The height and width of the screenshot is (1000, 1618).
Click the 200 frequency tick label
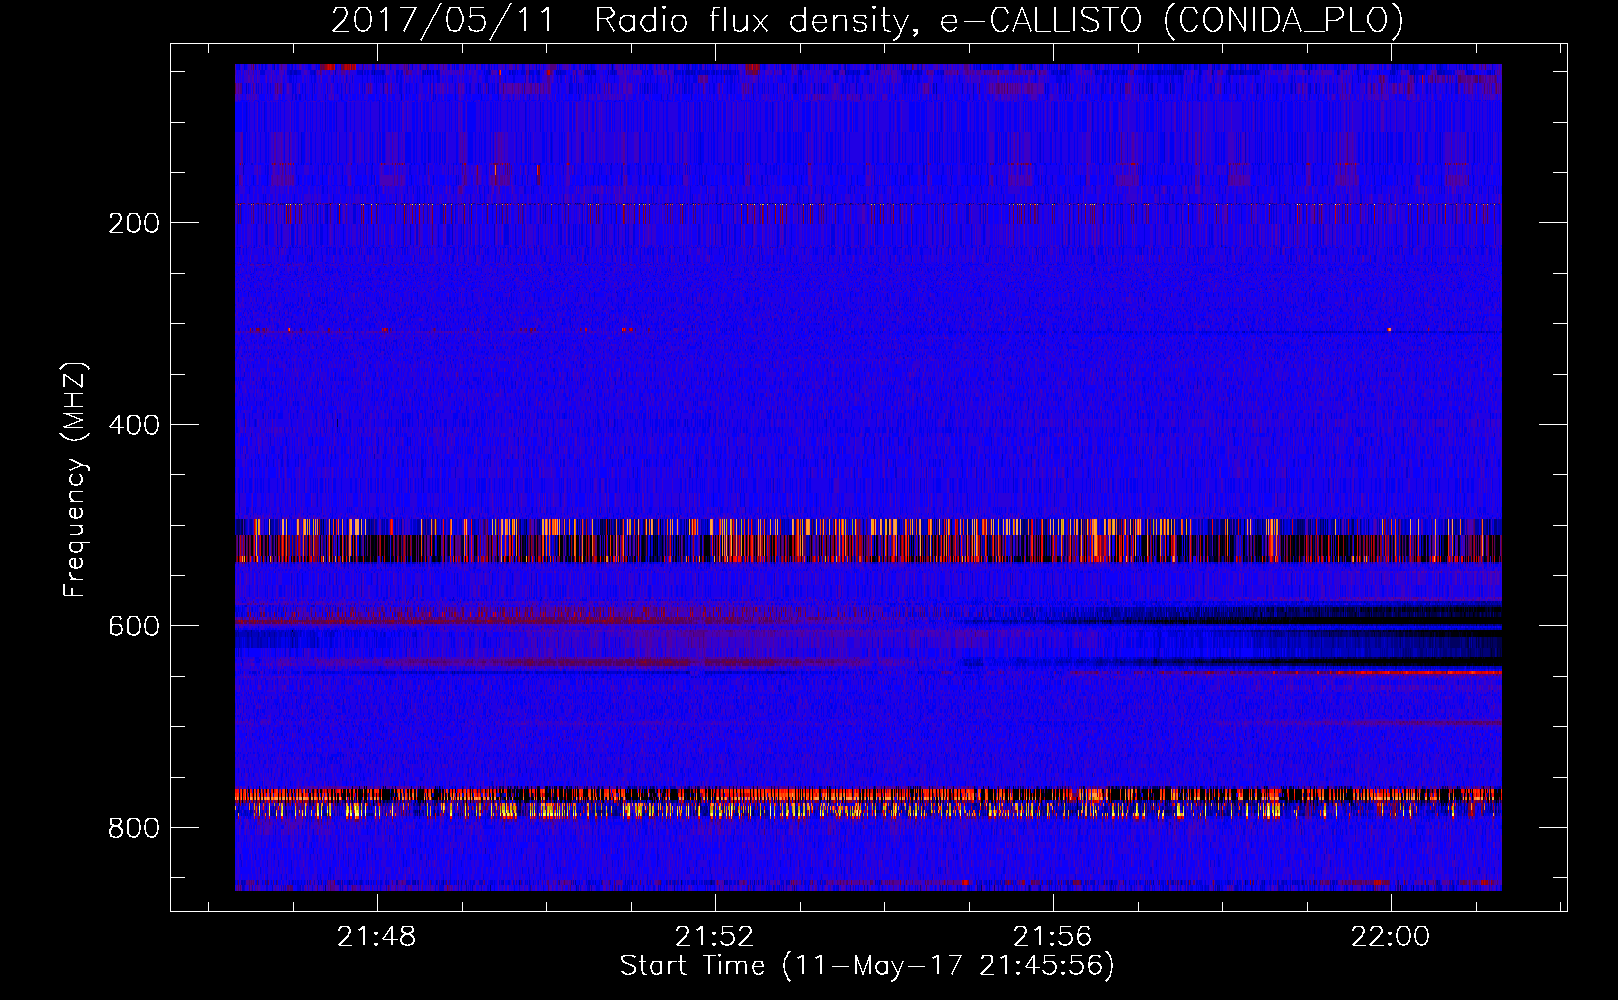tap(134, 223)
